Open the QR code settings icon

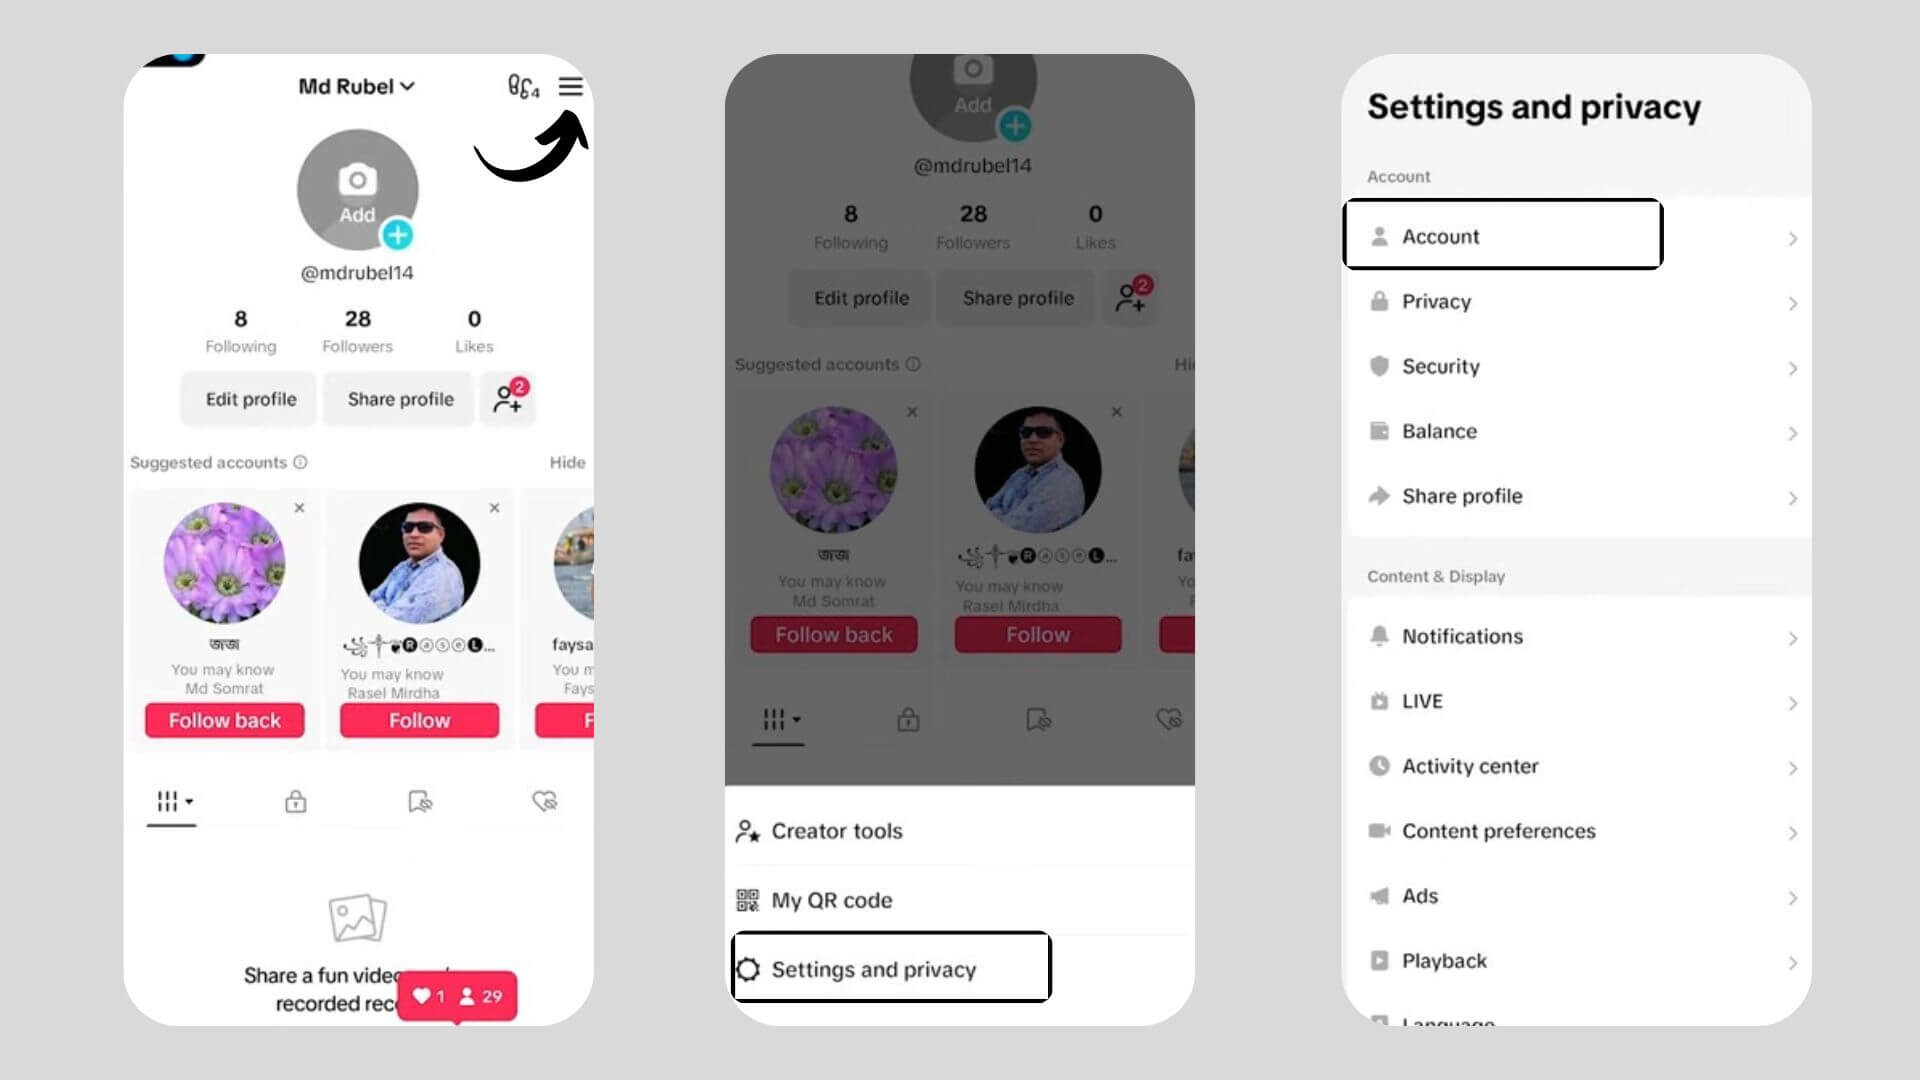[745, 899]
